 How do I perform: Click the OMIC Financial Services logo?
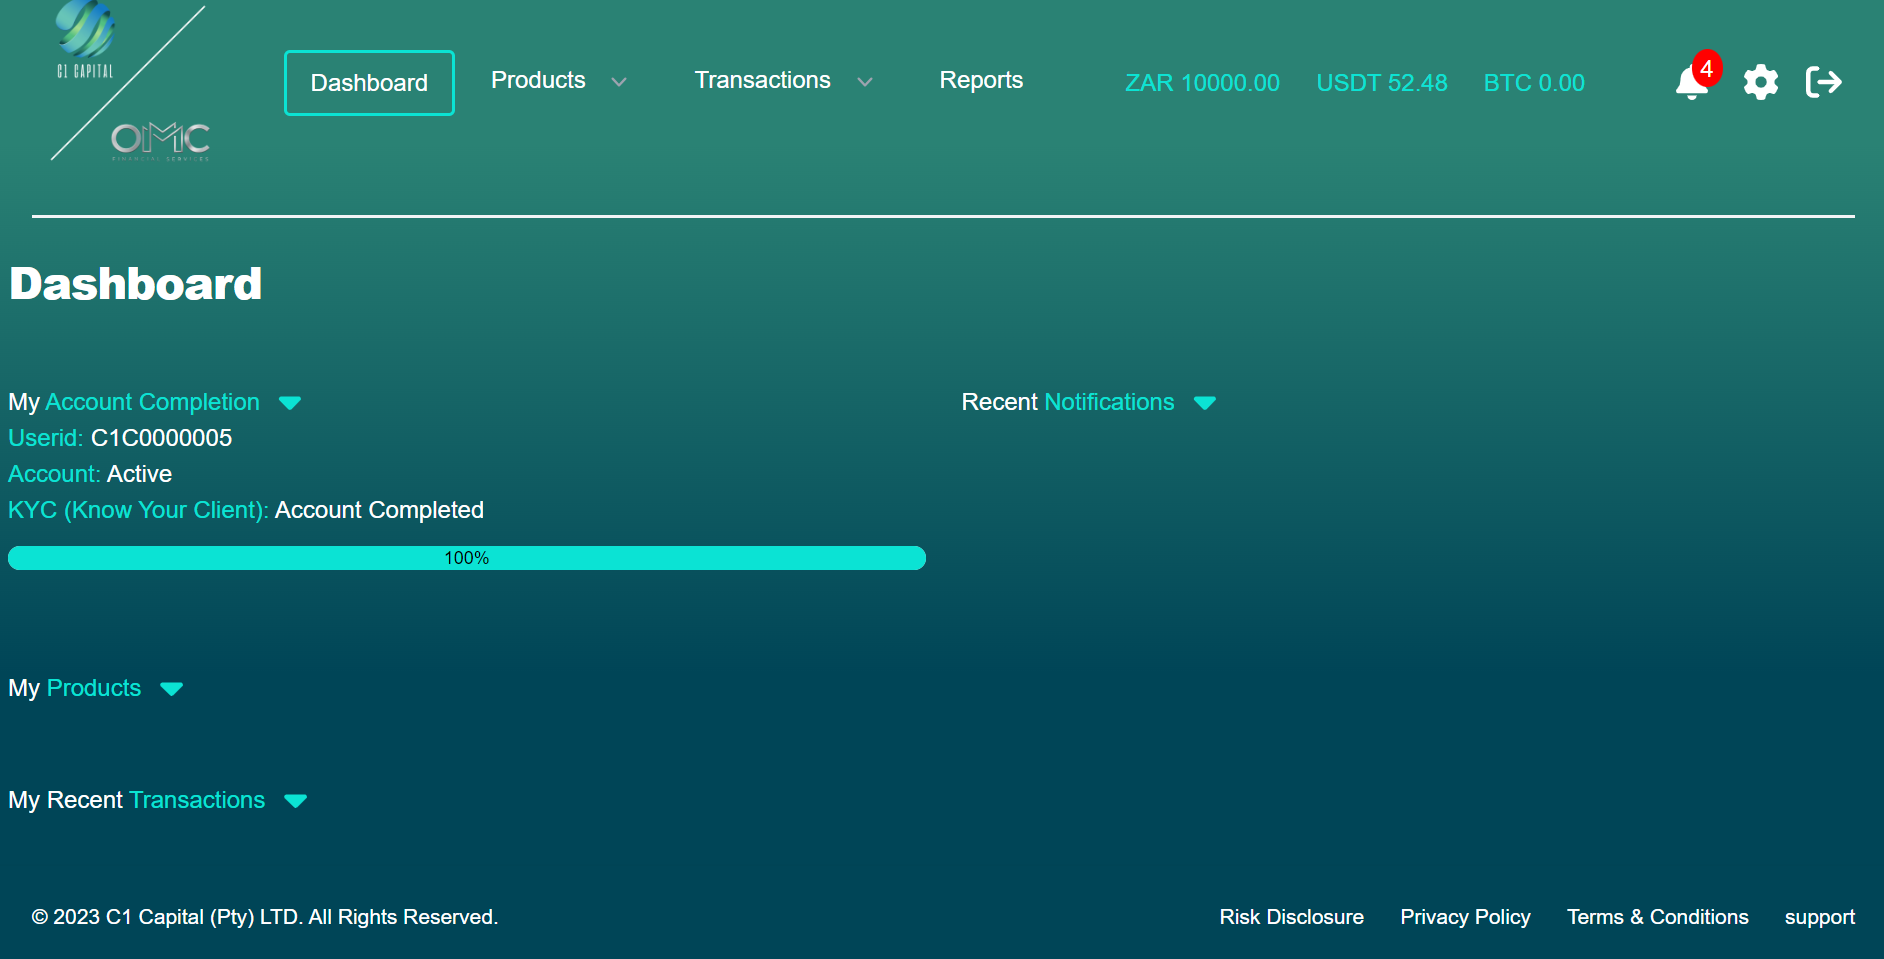pos(160,140)
